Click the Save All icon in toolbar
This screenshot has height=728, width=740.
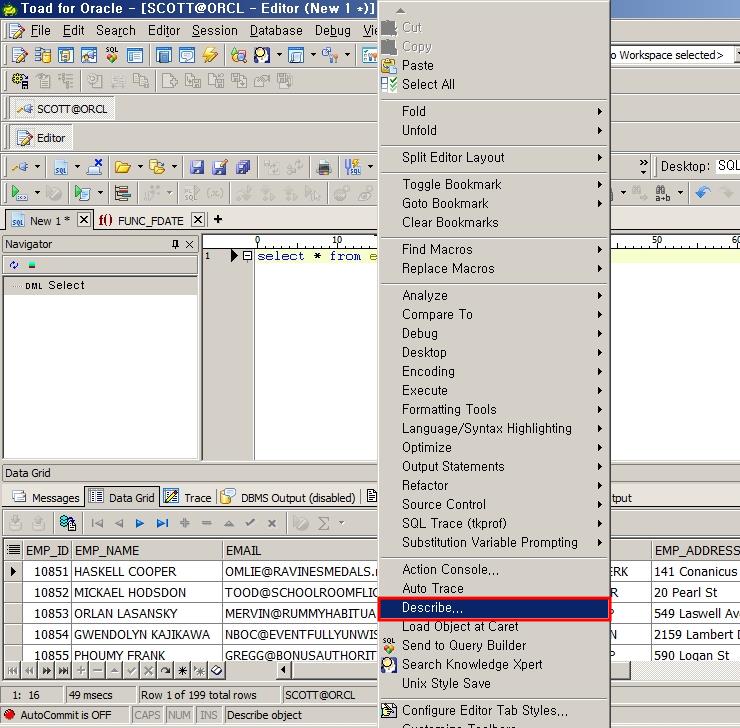point(243,167)
